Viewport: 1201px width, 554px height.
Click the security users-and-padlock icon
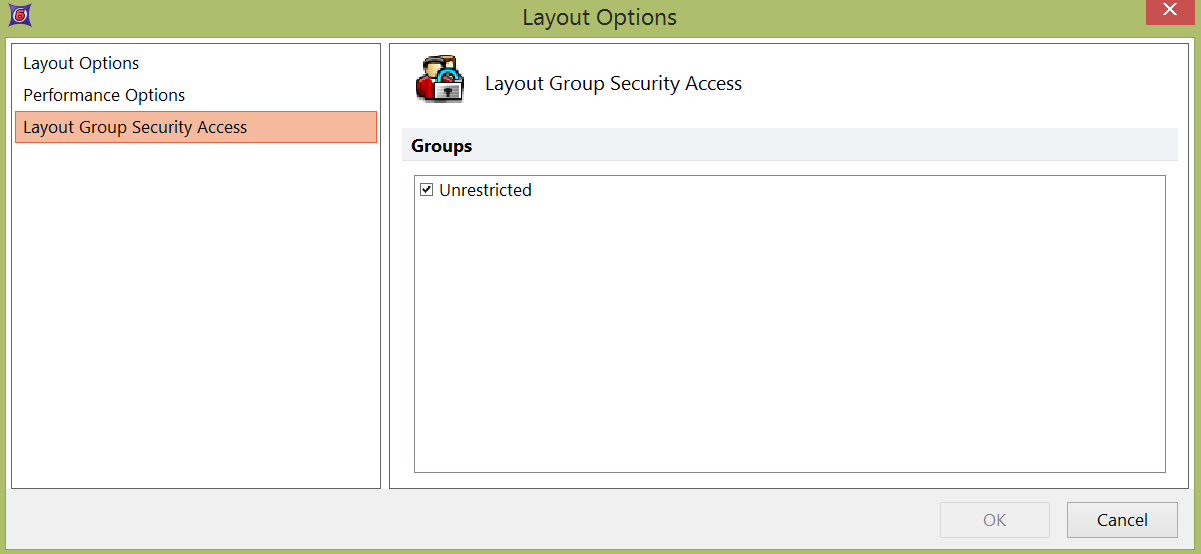point(440,81)
